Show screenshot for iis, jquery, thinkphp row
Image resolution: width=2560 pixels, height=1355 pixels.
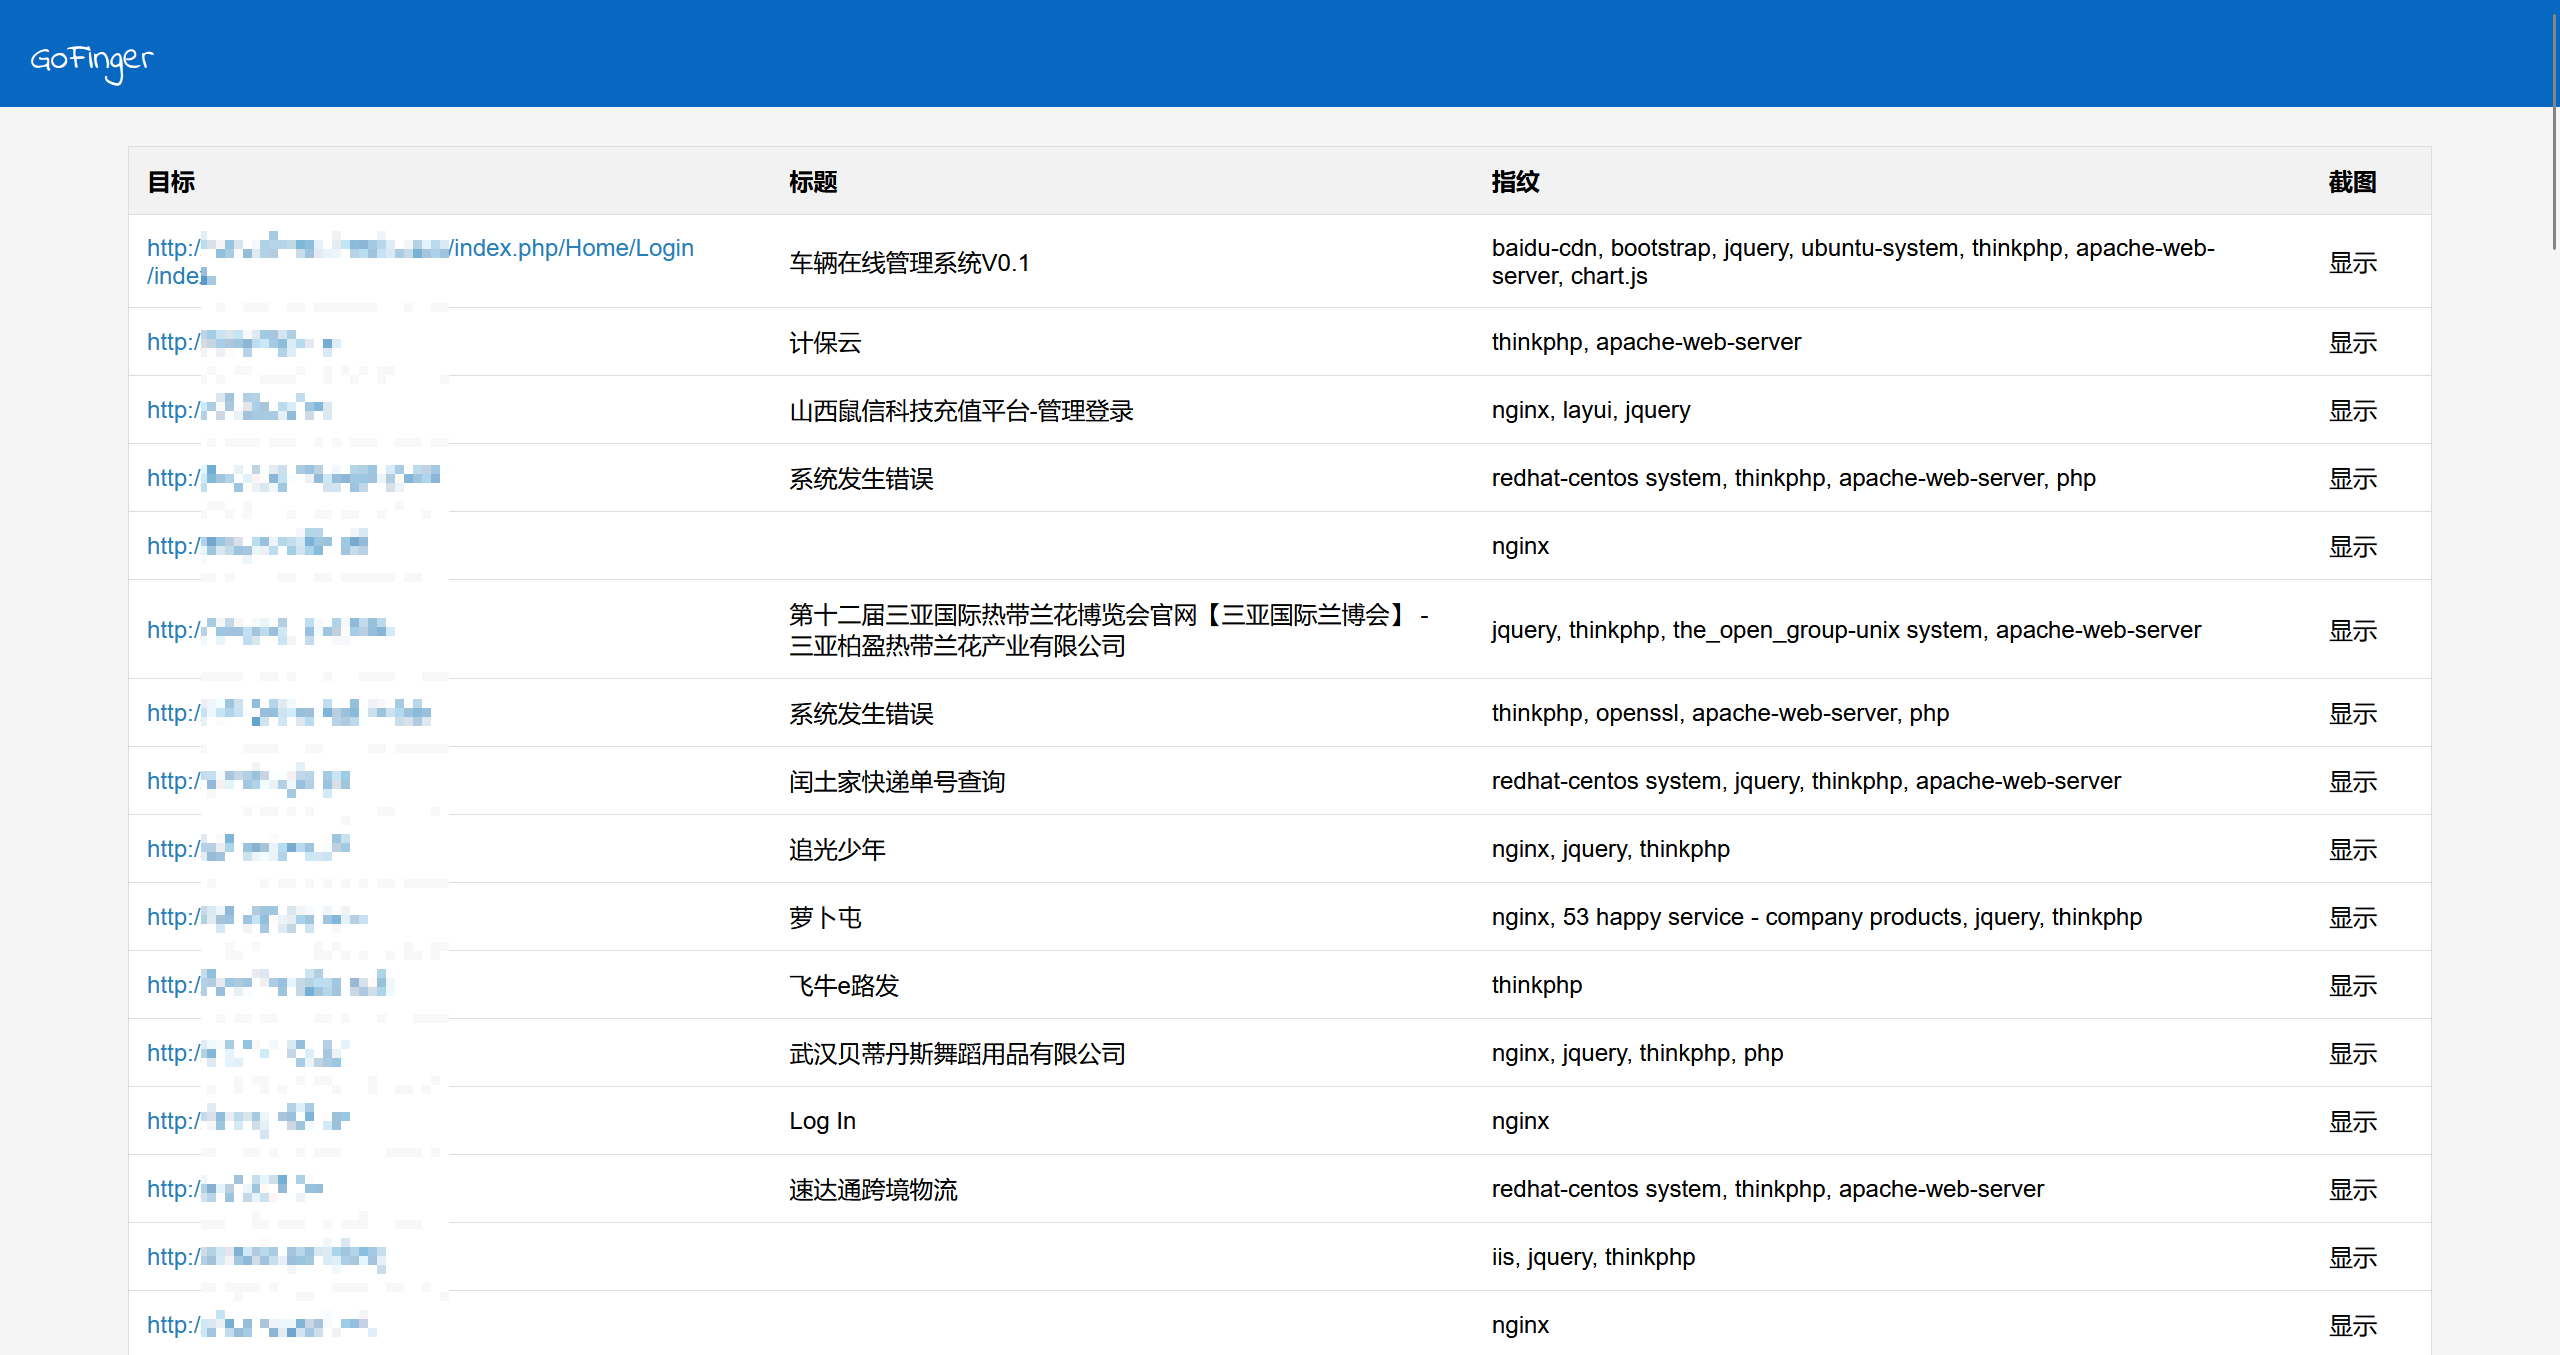(x=2352, y=1258)
